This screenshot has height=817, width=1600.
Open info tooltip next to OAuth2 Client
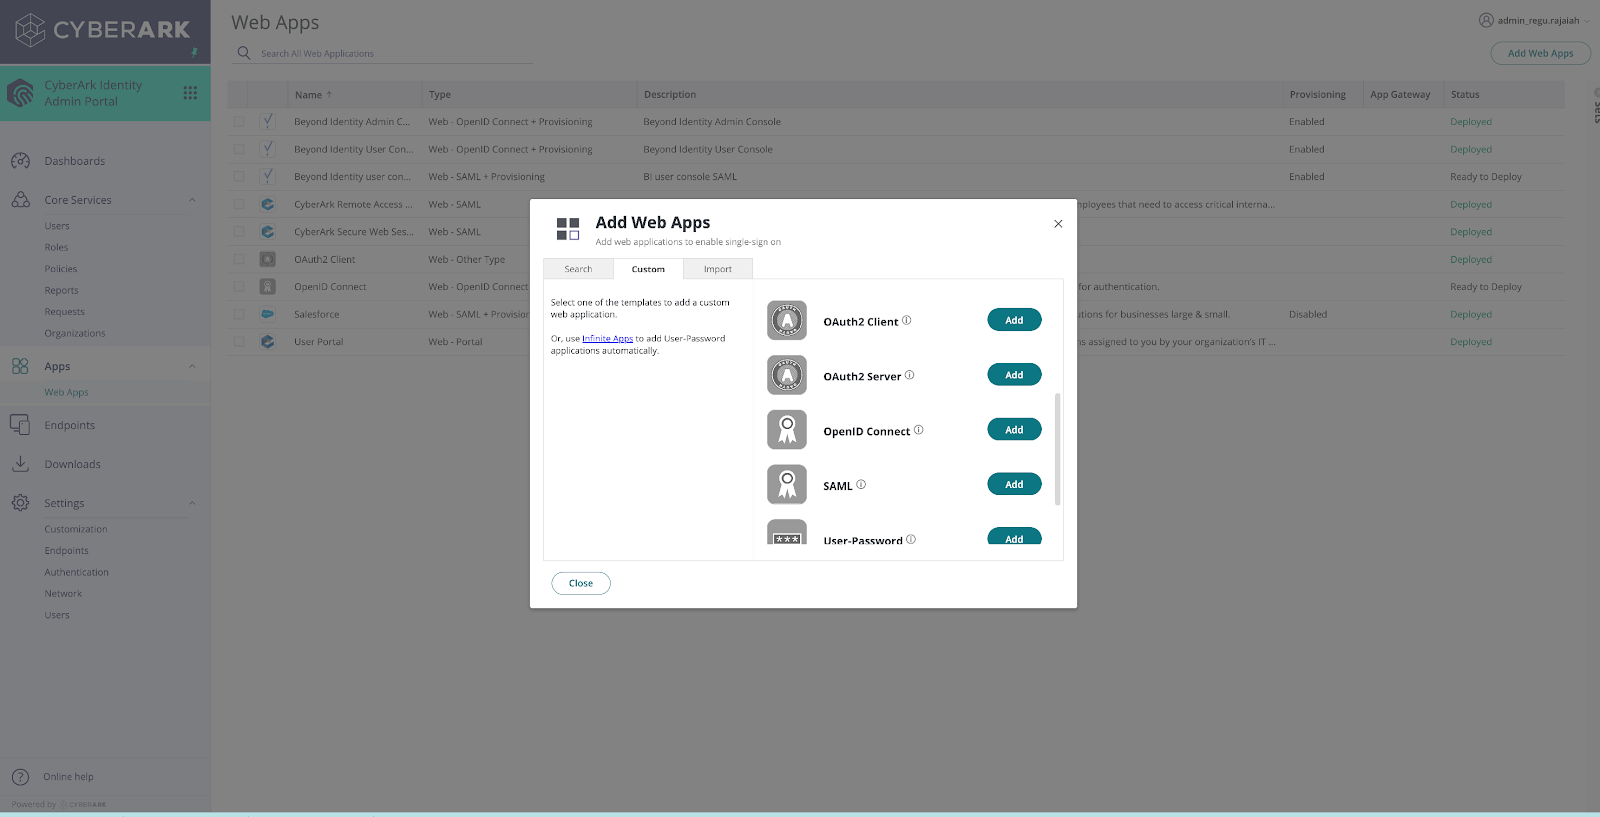pos(907,320)
